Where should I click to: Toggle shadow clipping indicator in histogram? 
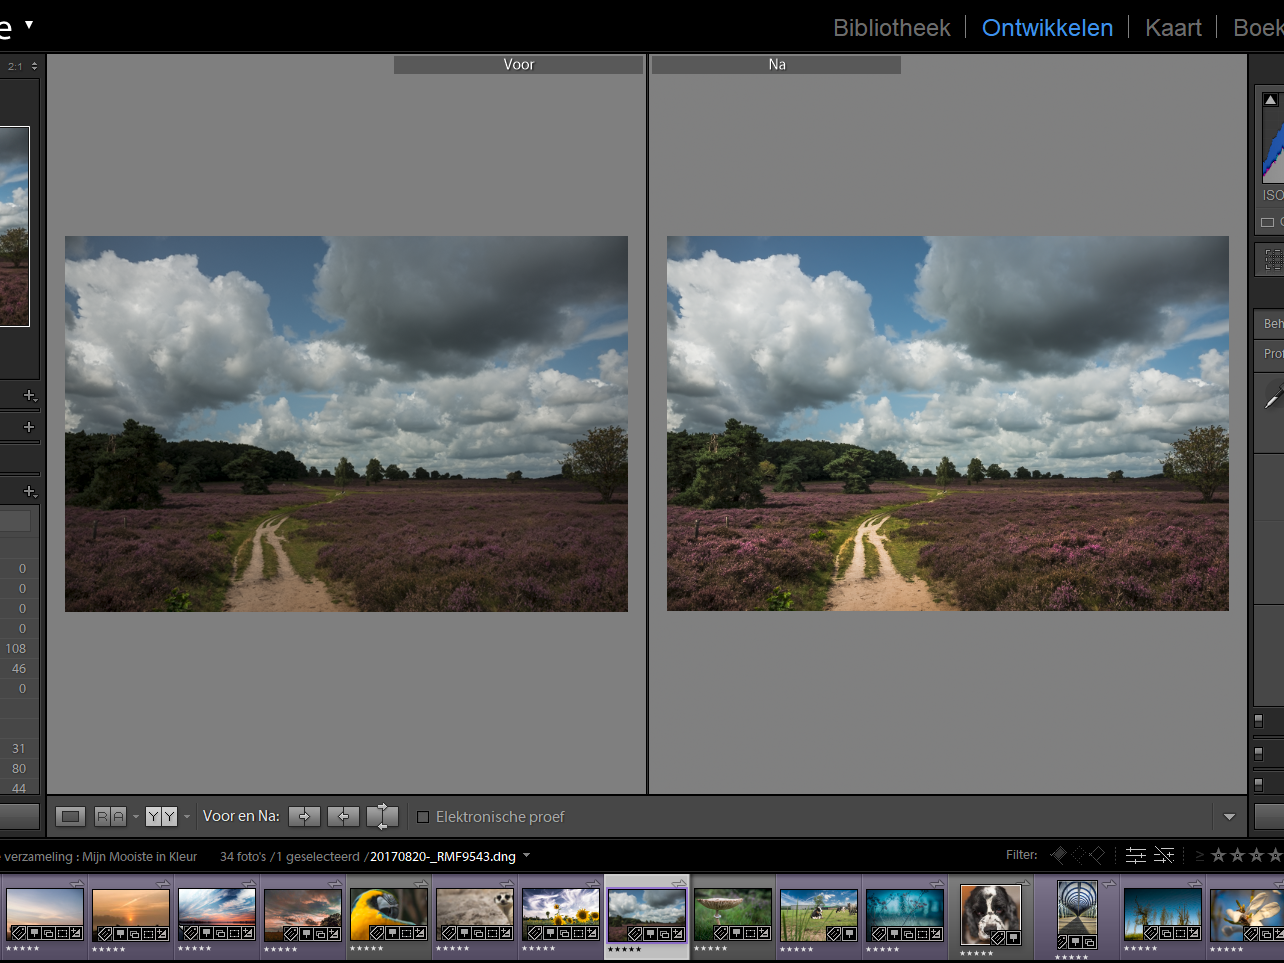point(1270,100)
